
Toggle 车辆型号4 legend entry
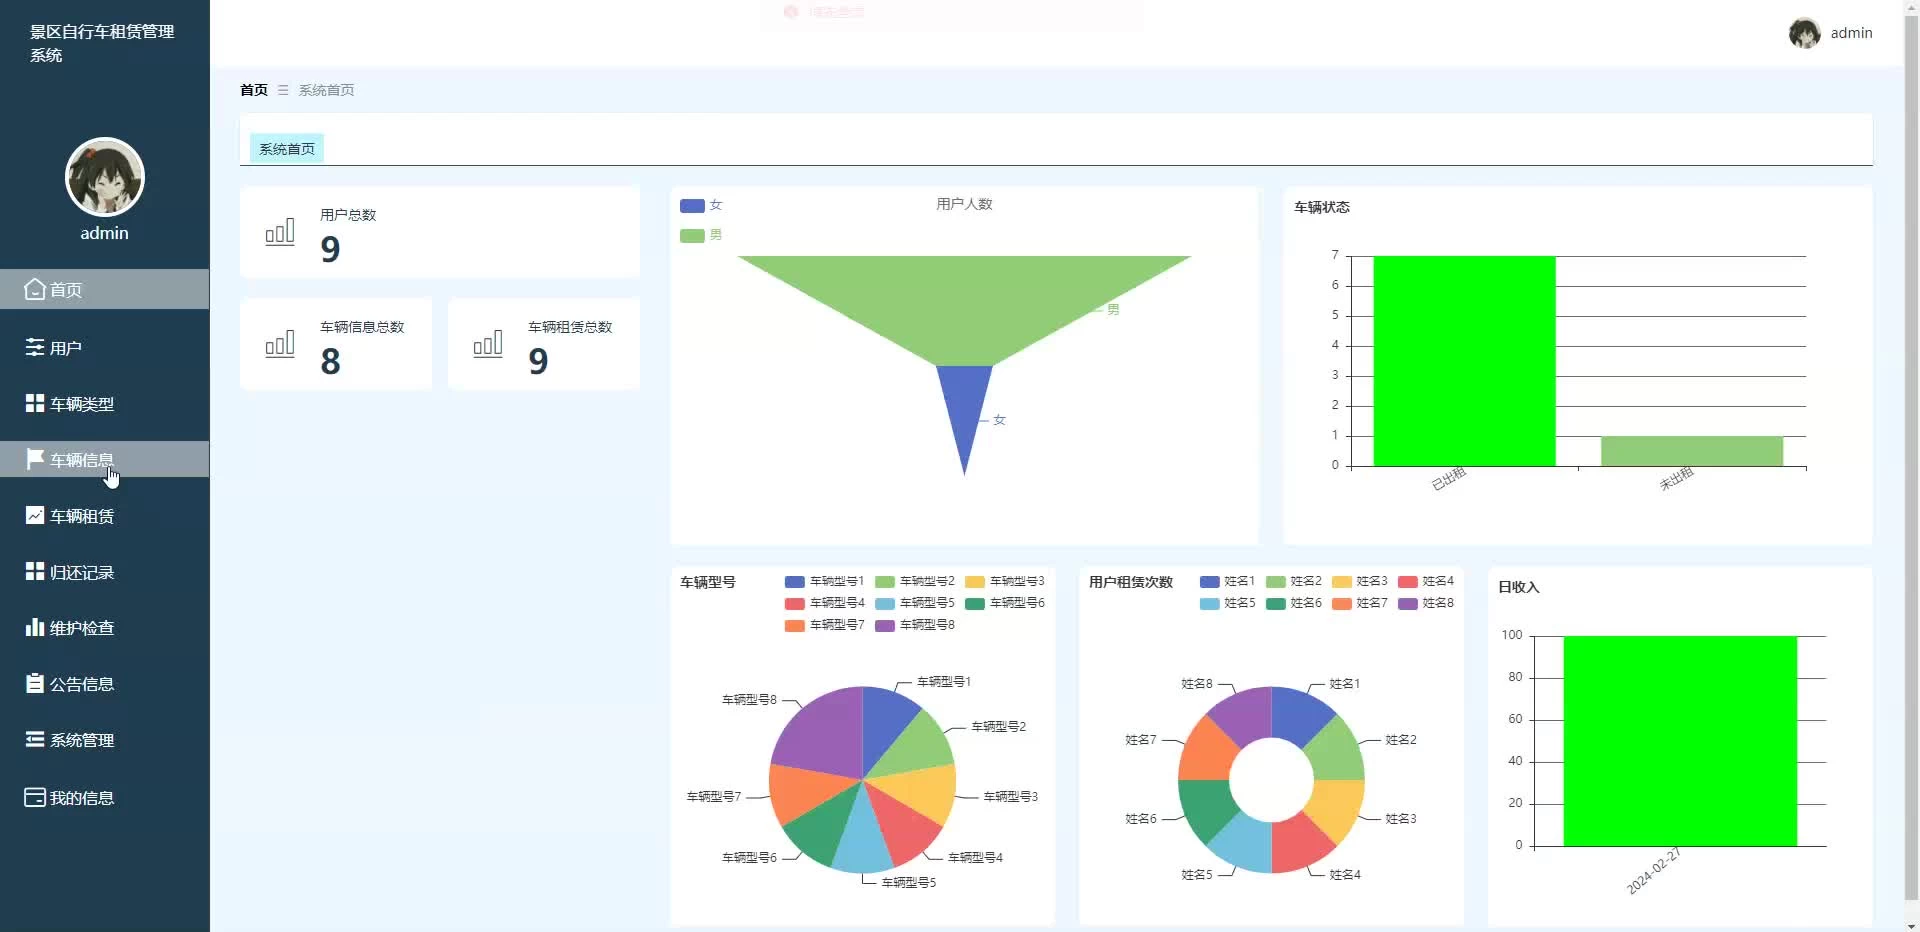(824, 603)
